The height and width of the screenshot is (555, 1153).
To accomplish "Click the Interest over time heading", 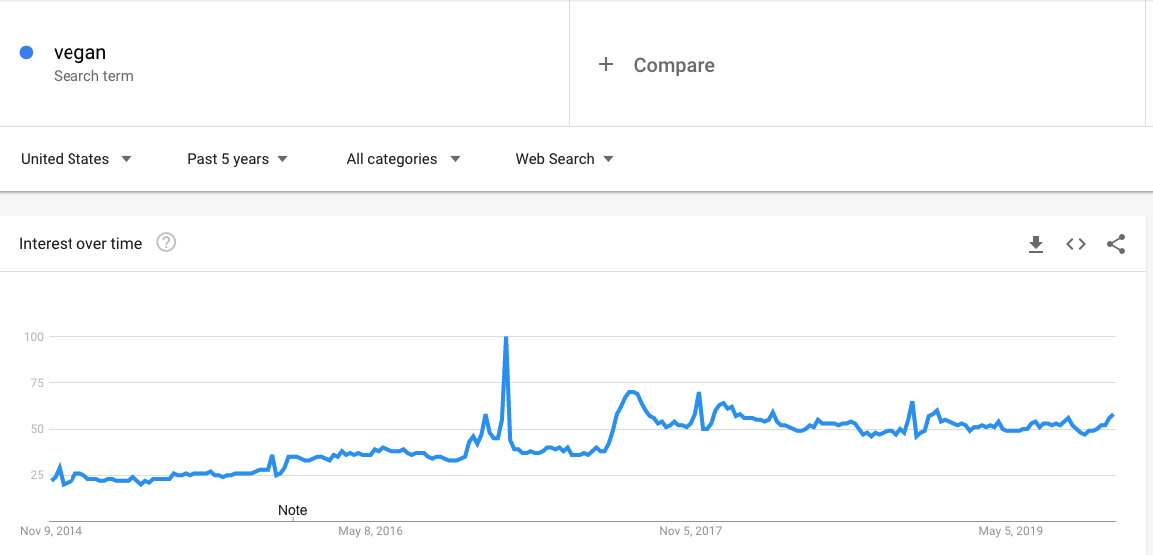I will coord(81,244).
